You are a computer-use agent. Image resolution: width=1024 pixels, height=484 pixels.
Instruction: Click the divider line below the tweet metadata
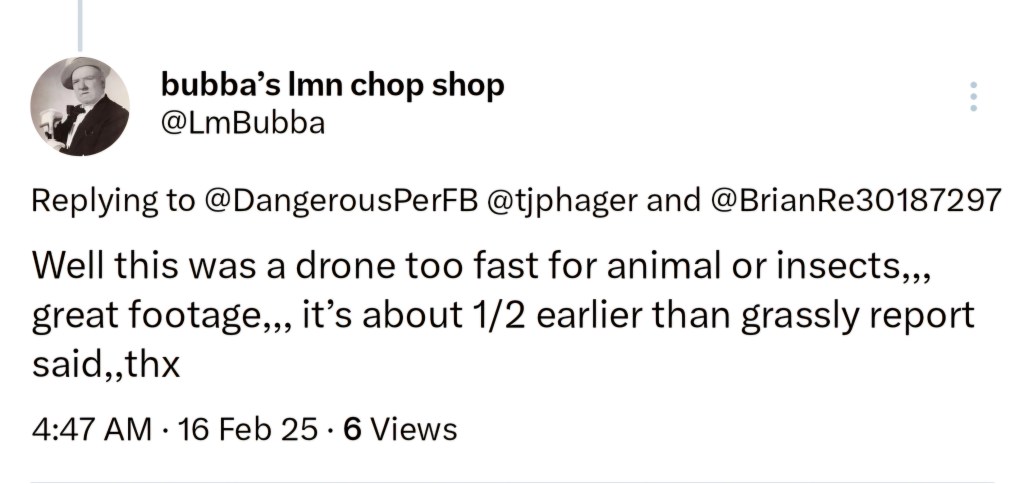[x=513, y=482]
